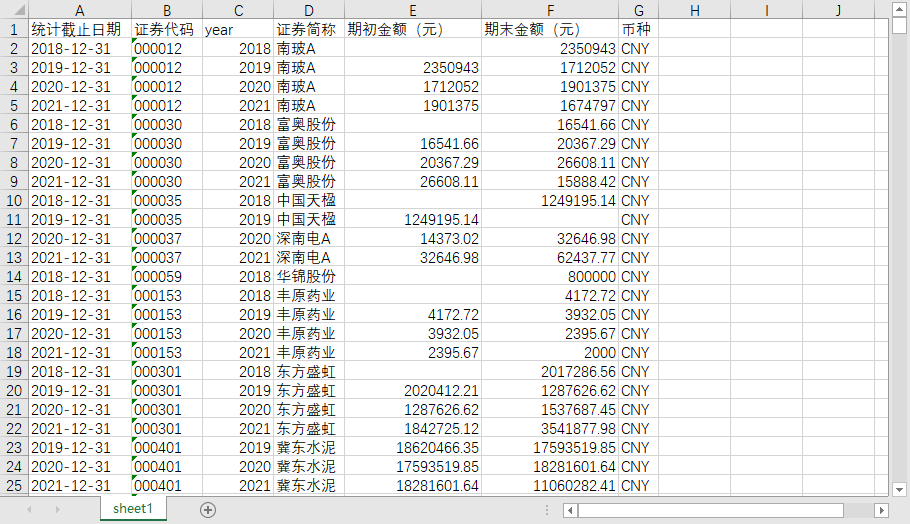Select the 证券代码 header cell
Image resolution: width=910 pixels, height=524 pixels.
coord(166,30)
